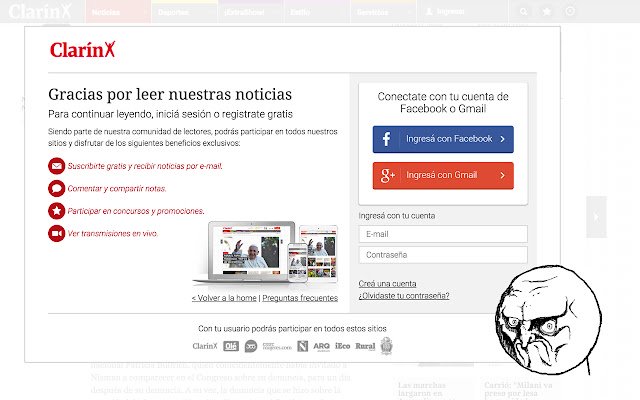Click 'Ver transmisiones en vivo.' text
The image size is (640, 400).
[x=113, y=233]
